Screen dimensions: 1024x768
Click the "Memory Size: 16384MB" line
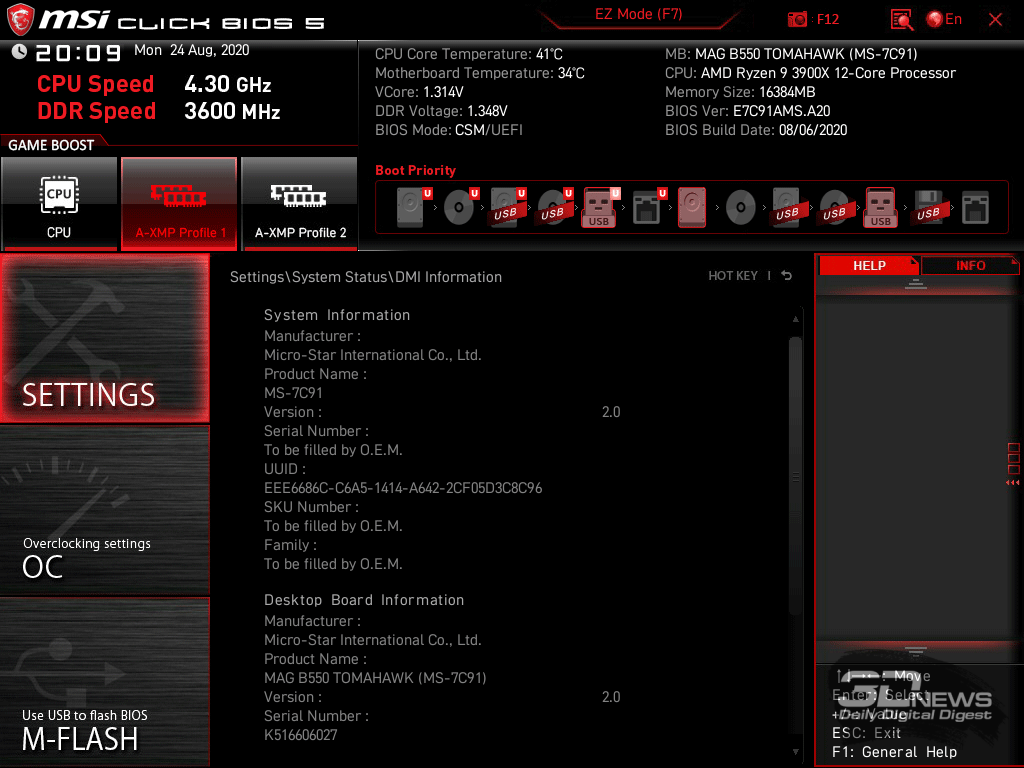740,92
